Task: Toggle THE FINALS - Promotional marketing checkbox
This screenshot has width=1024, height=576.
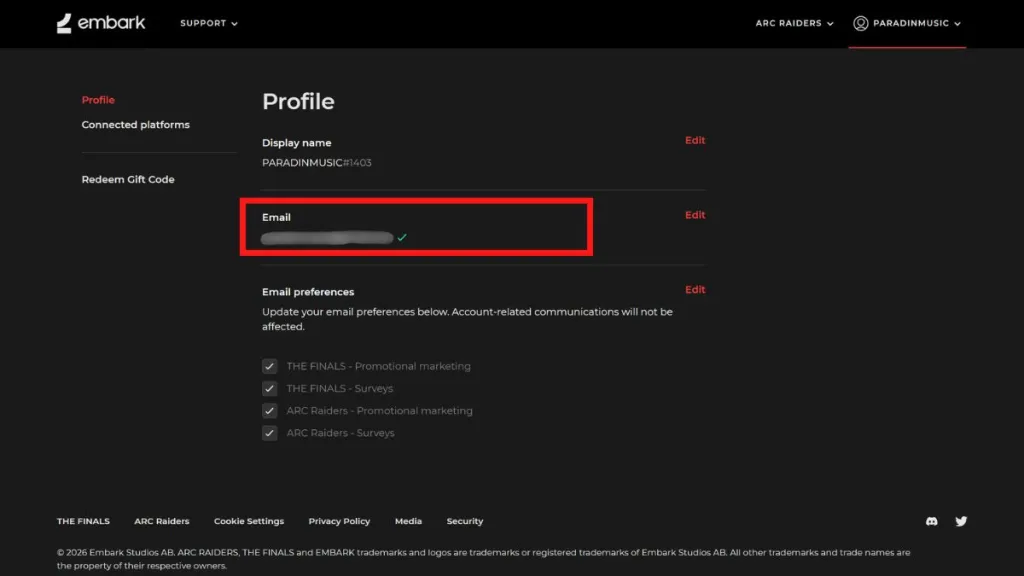Action: point(270,366)
